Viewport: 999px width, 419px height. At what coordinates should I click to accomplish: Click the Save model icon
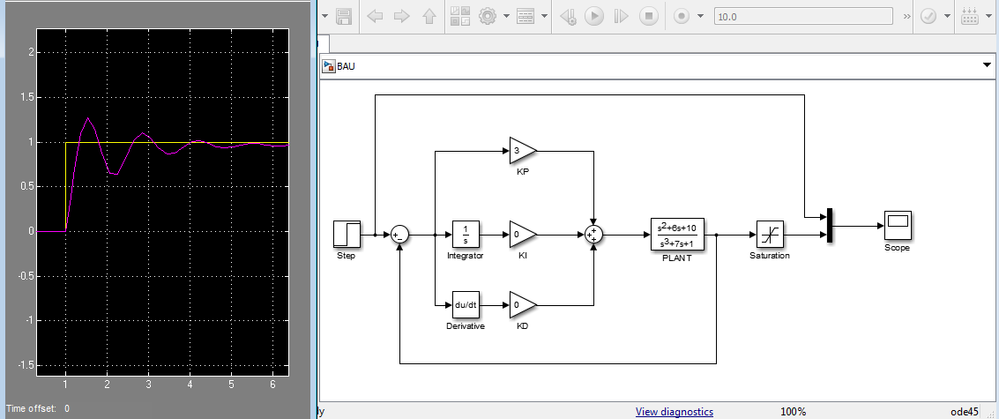coord(344,16)
